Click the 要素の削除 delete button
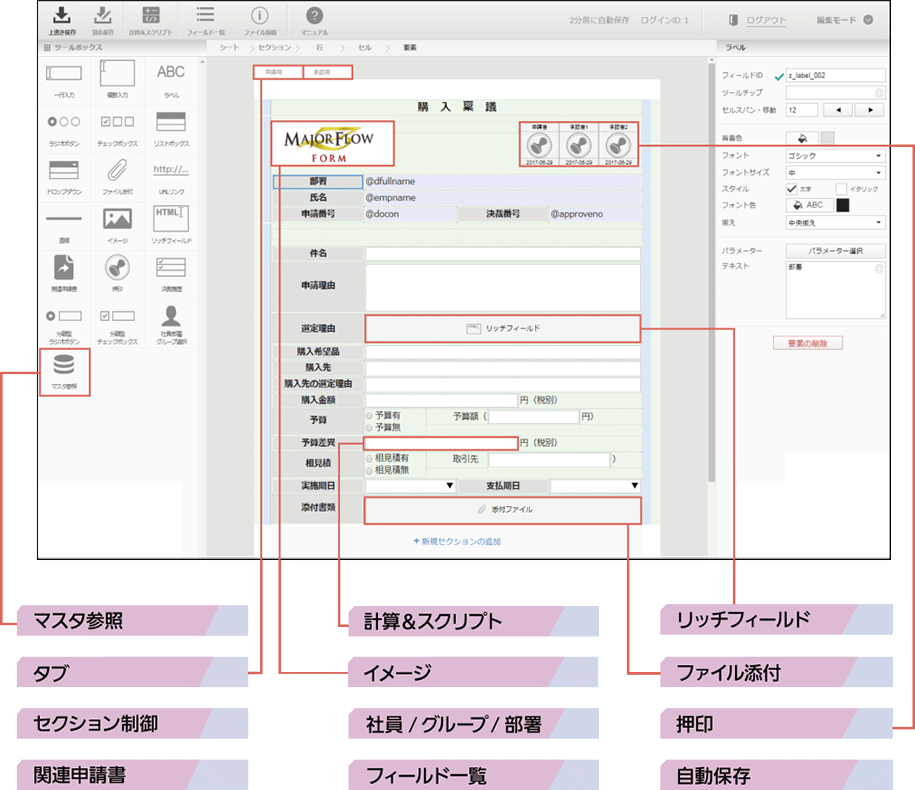Viewport: 915px width, 790px height. pyautogui.click(x=808, y=343)
